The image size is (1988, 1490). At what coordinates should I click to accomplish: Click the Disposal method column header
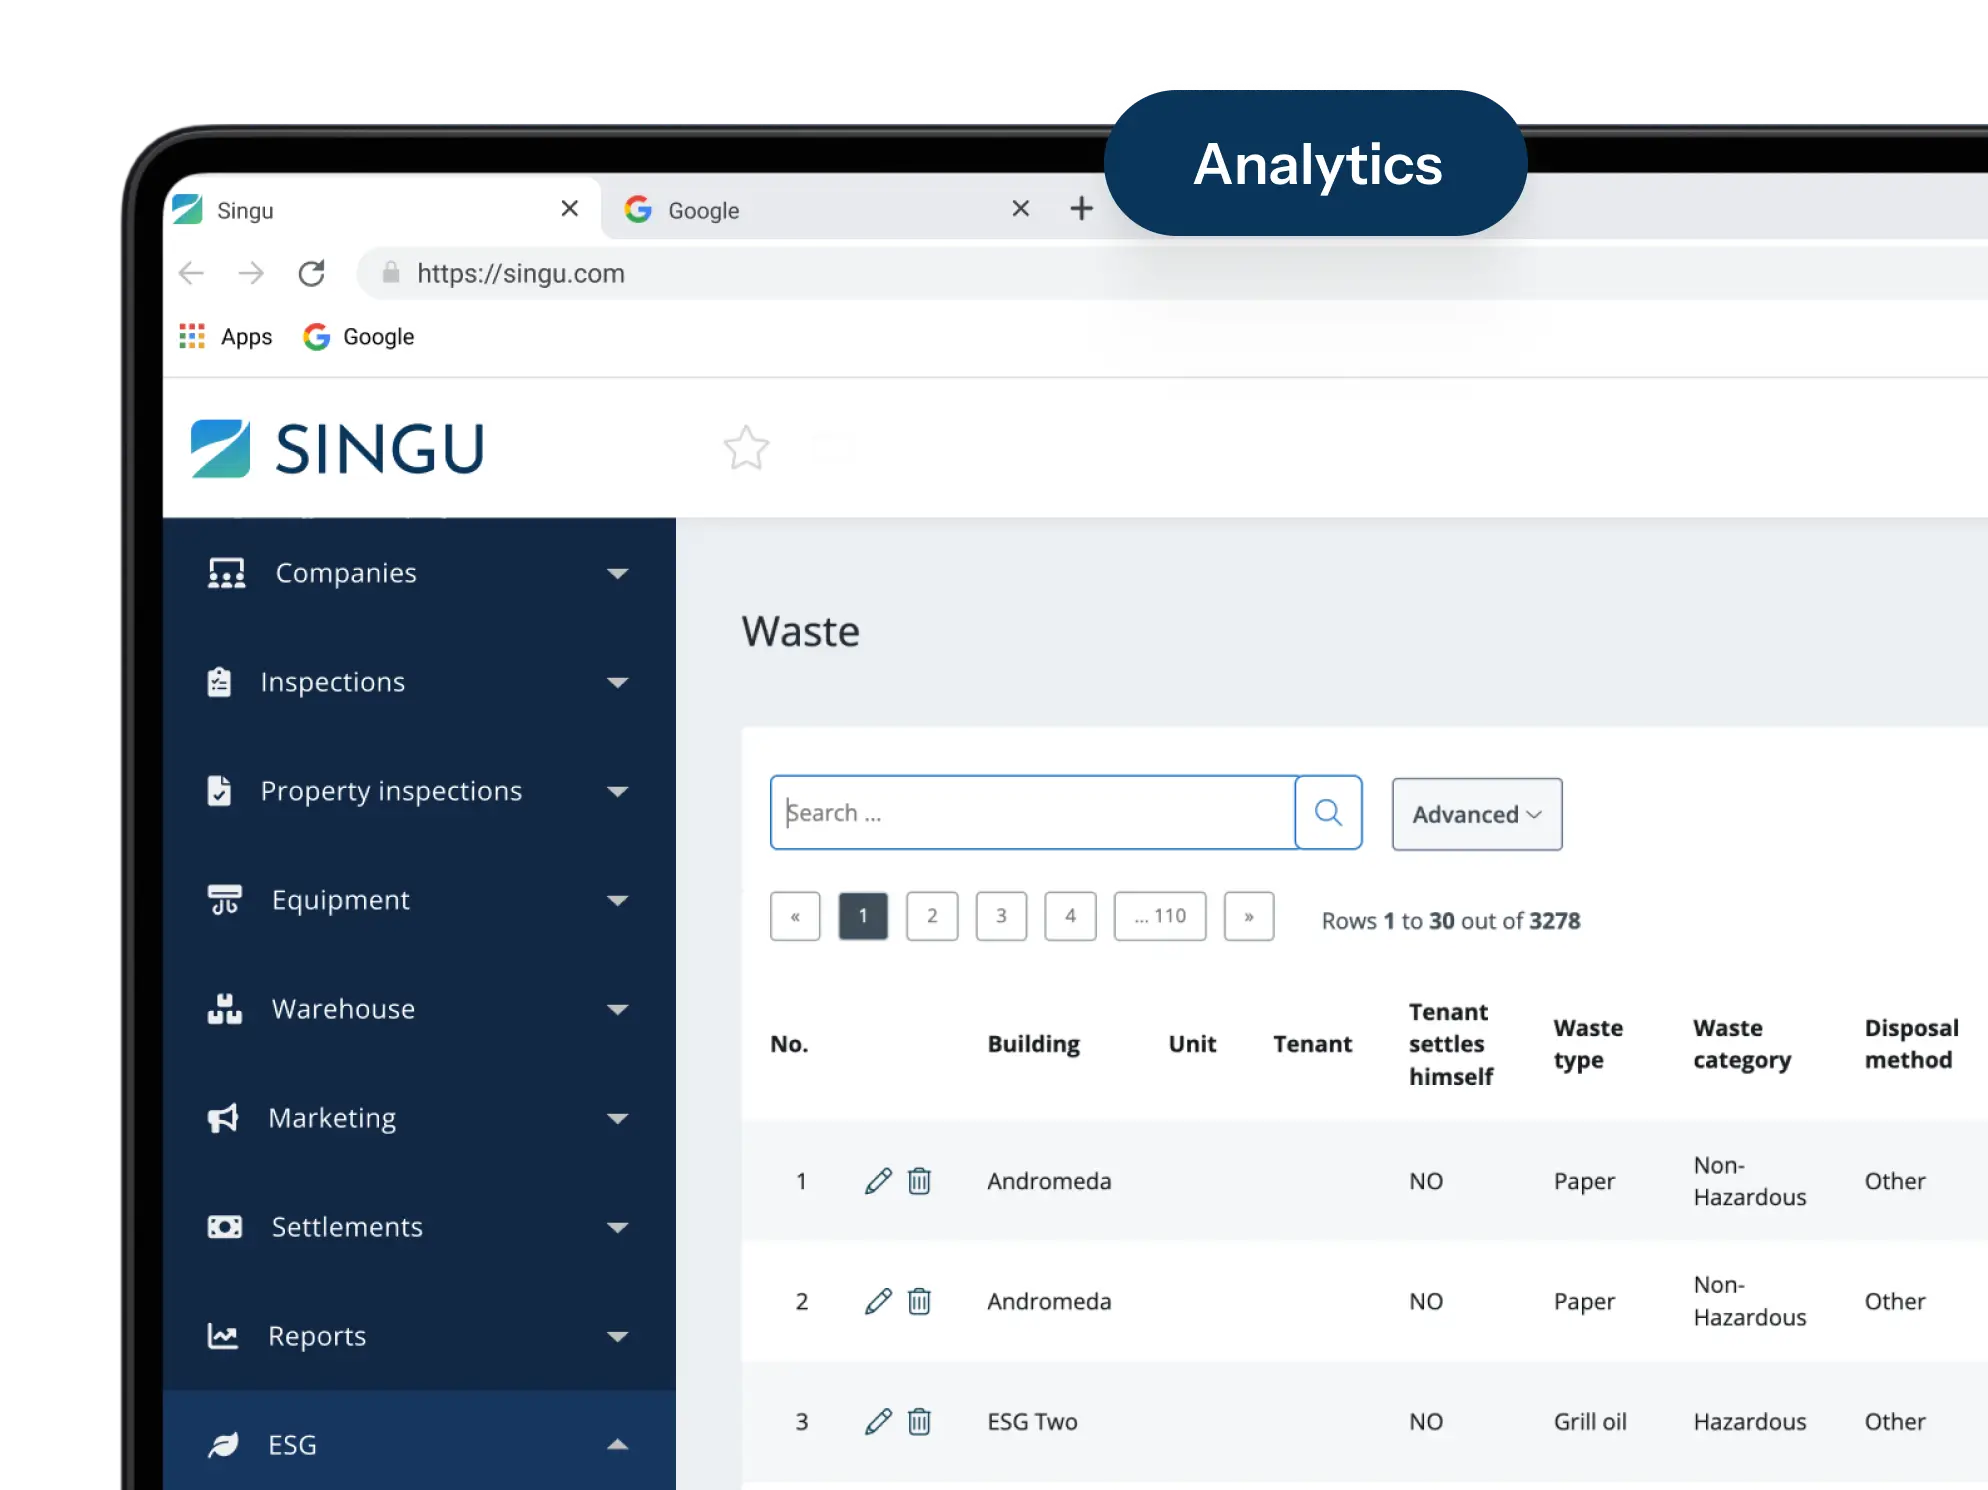click(1911, 1044)
